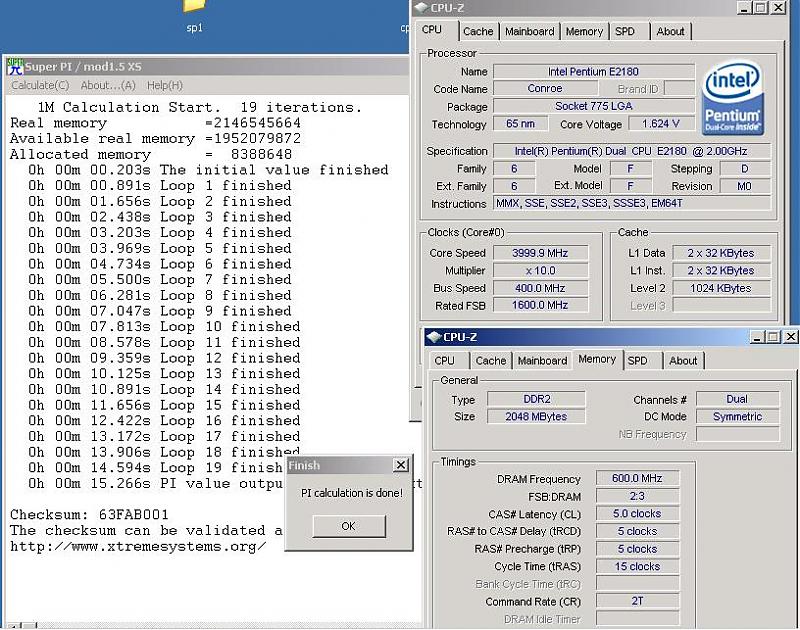Viewport: 800px width, 630px height.
Task: Switch to the SPD tab in the upper CPU-Z window
Action: click(625, 31)
